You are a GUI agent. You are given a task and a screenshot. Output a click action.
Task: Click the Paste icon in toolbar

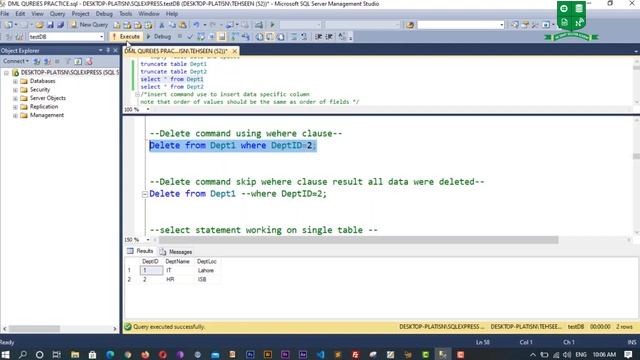click(183, 25)
